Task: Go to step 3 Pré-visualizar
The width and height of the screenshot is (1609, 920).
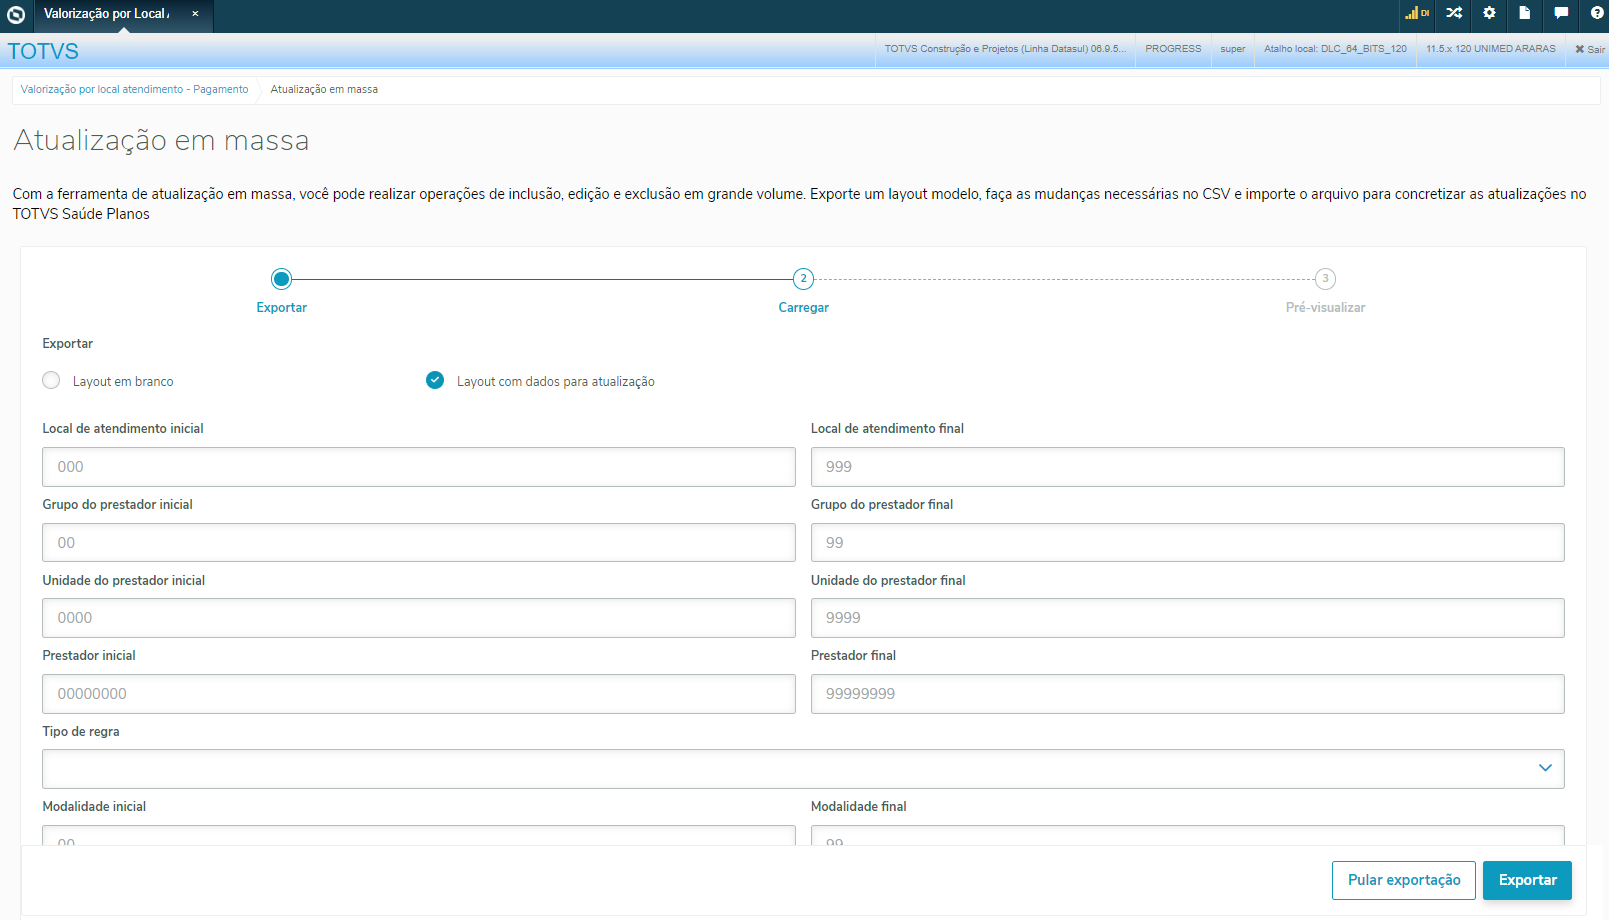Action: 1325,279
